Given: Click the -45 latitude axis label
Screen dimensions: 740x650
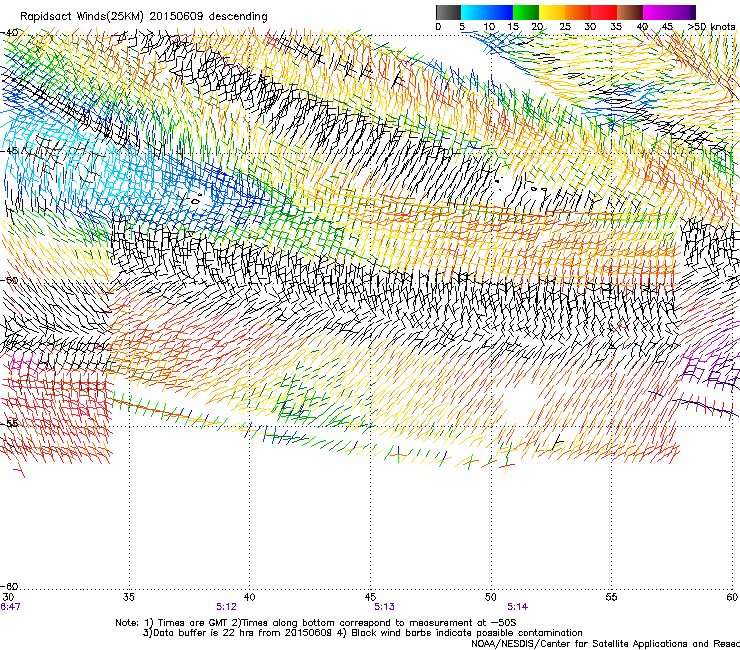Looking at the screenshot, I should 9,151.
